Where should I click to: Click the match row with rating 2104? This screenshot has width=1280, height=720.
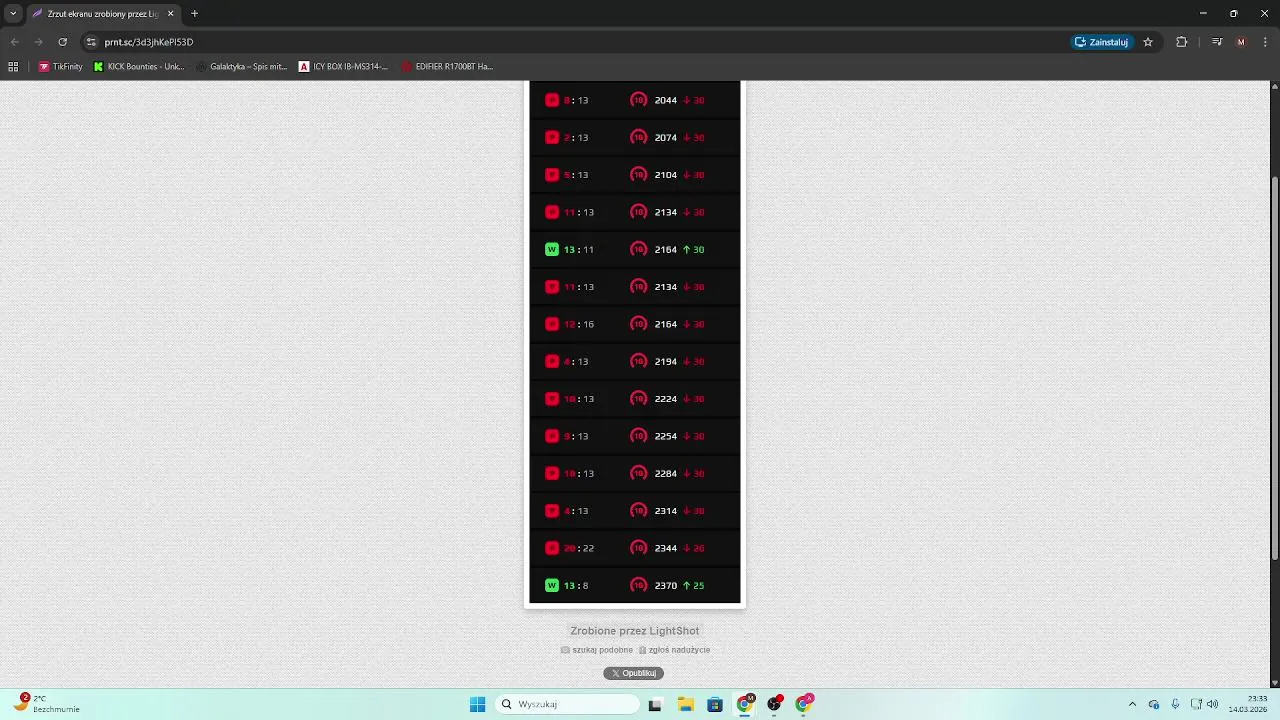point(635,175)
